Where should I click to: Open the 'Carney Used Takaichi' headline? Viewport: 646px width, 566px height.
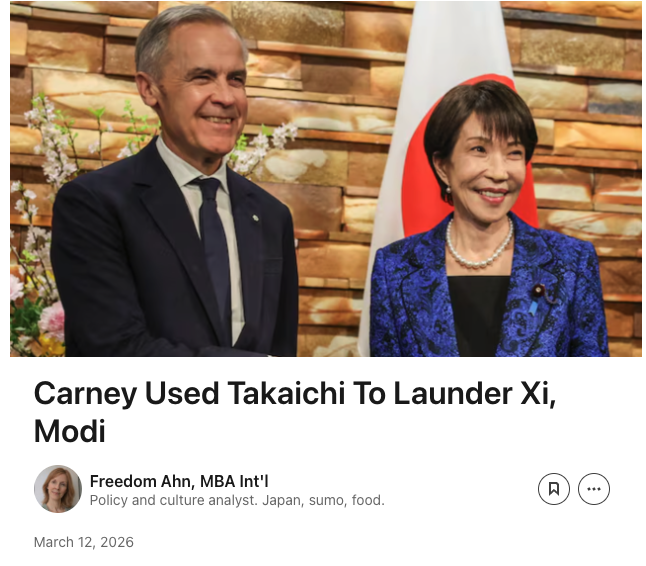(295, 412)
